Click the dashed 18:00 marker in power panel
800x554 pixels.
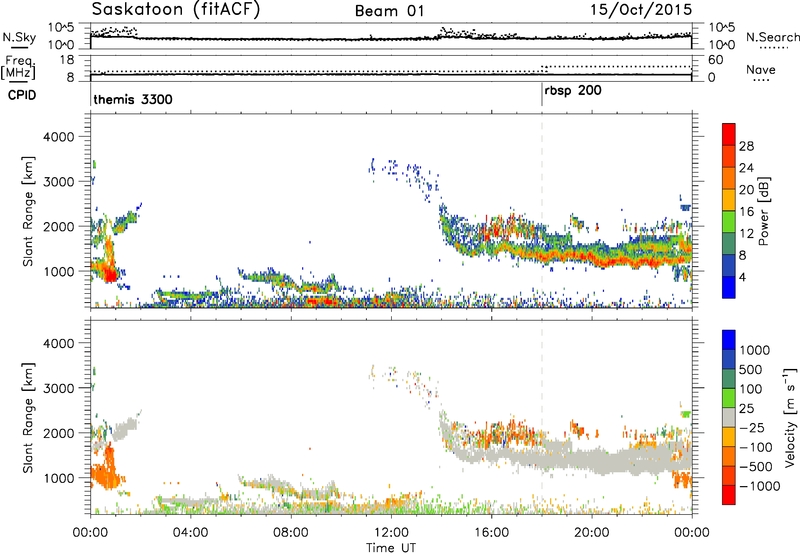[x=542, y=211]
